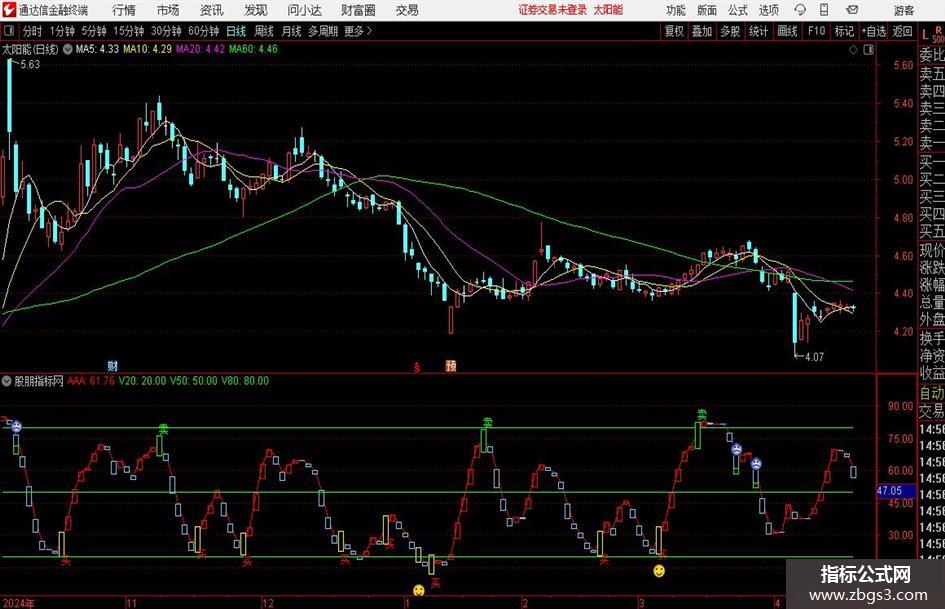Image resolution: width=945 pixels, height=609 pixels.
Task: Switch to the 周线 weekly tab
Action: coord(264,31)
